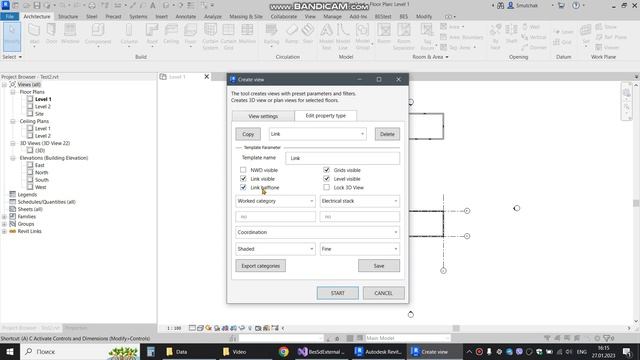The image size is (640, 360).
Task: Collapse the Elevations tree node
Action: (x=13, y=158)
